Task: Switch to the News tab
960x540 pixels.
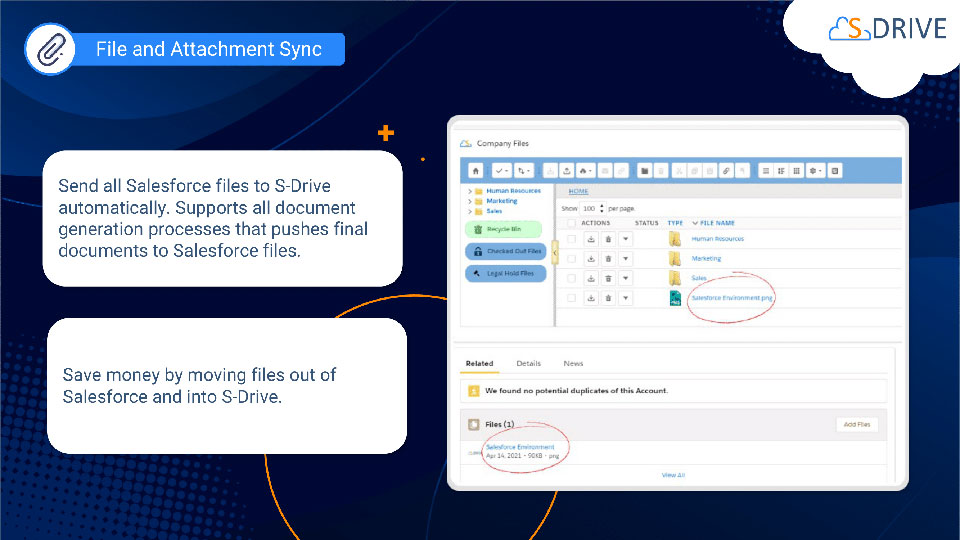Action: click(x=573, y=363)
